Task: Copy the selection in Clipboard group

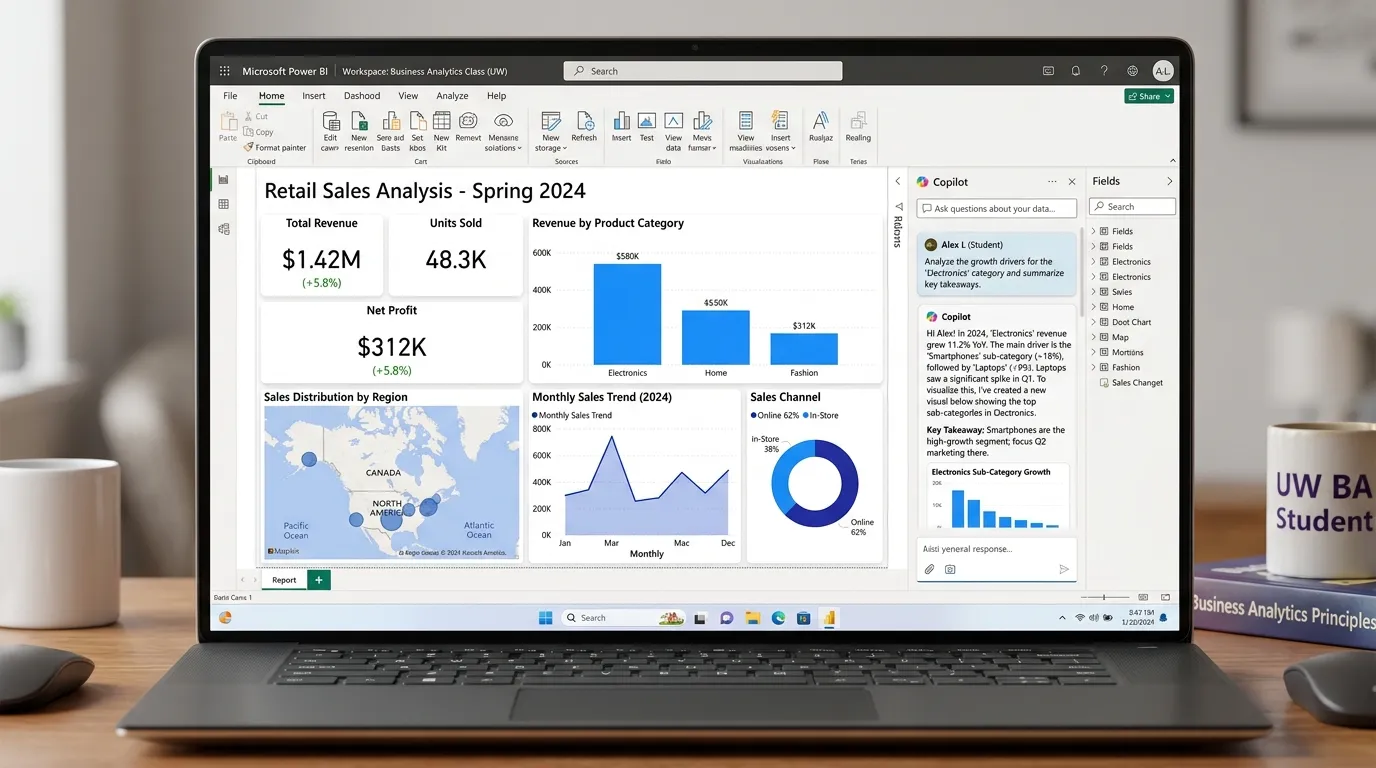Action: coord(258,132)
